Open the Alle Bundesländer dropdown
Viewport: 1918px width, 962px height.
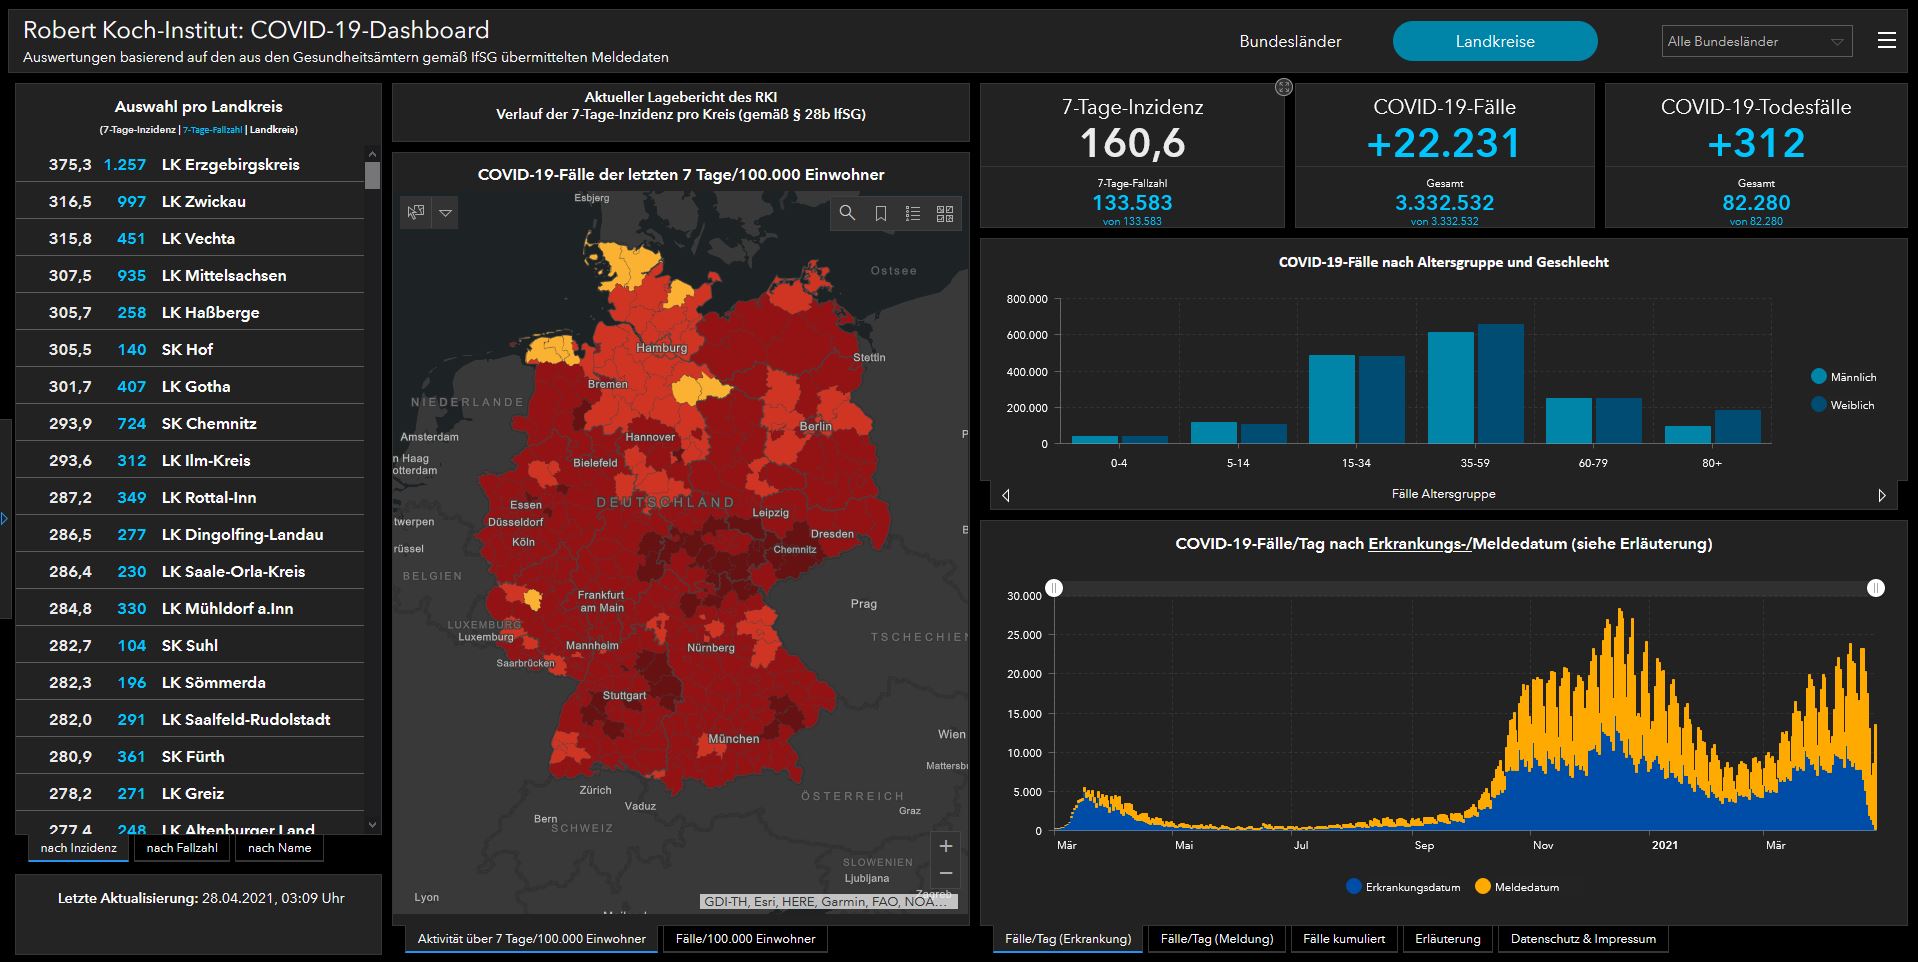(1756, 41)
